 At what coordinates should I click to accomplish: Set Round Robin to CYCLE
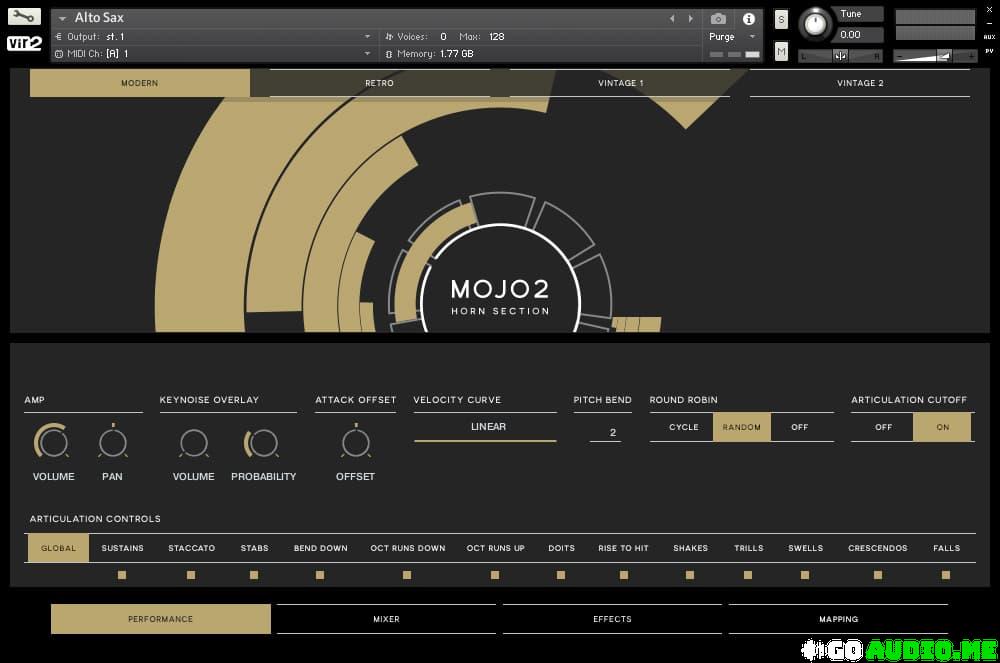click(684, 427)
